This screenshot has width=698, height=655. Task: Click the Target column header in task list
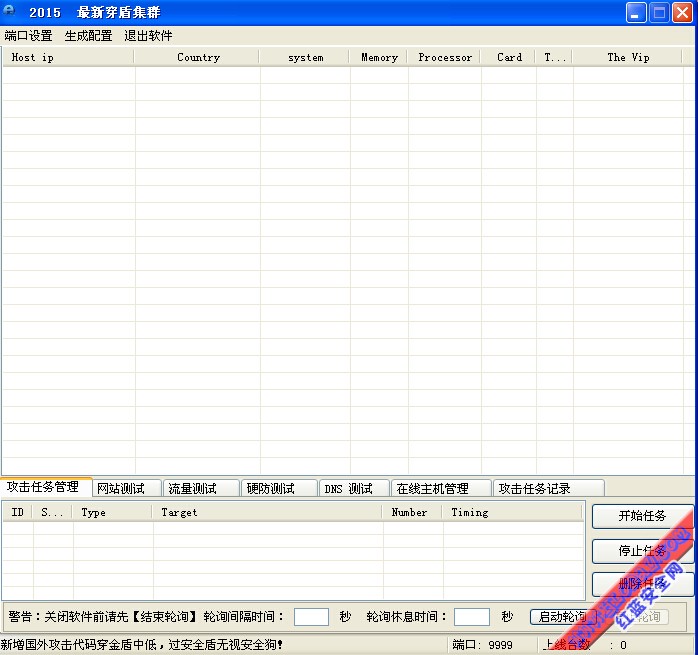click(268, 513)
